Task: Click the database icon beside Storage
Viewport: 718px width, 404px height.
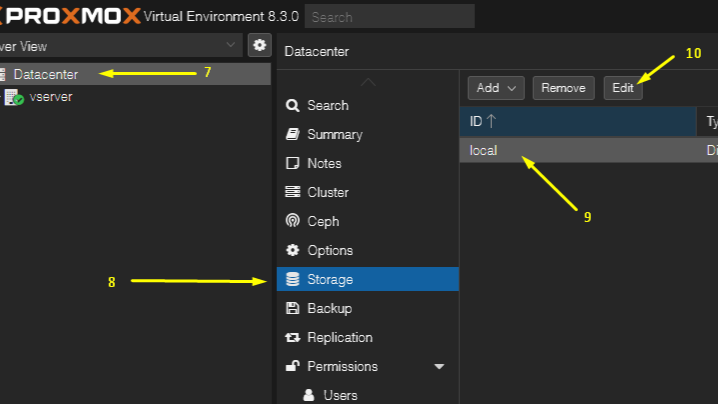Action: [x=293, y=279]
